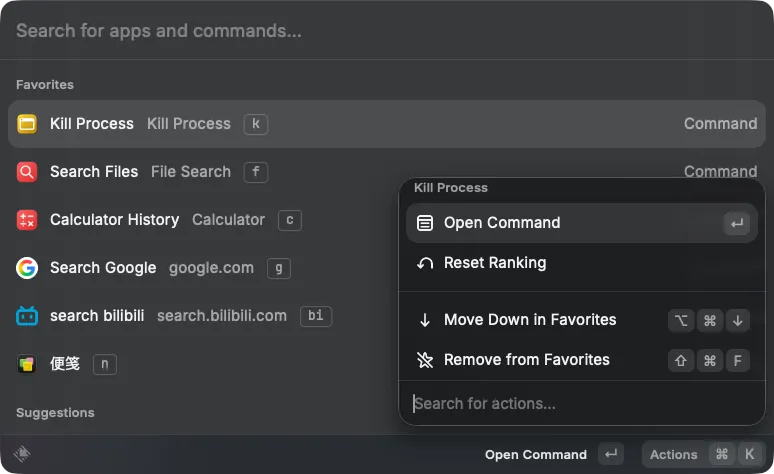Click the Kill Process yellow icon
The width and height of the screenshot is (774, 474).
[x=27, y=124]
